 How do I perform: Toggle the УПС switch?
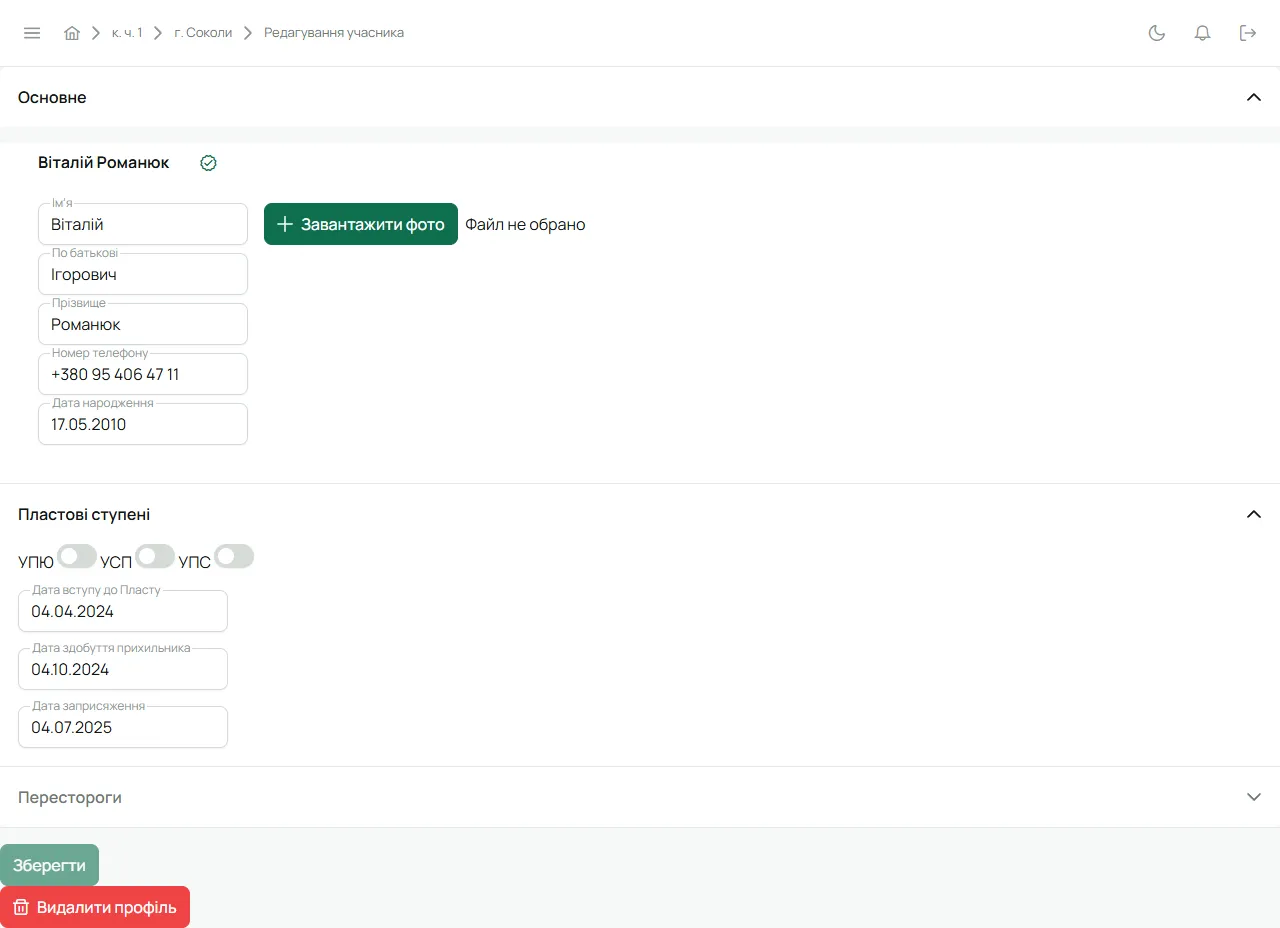point(234,556)
